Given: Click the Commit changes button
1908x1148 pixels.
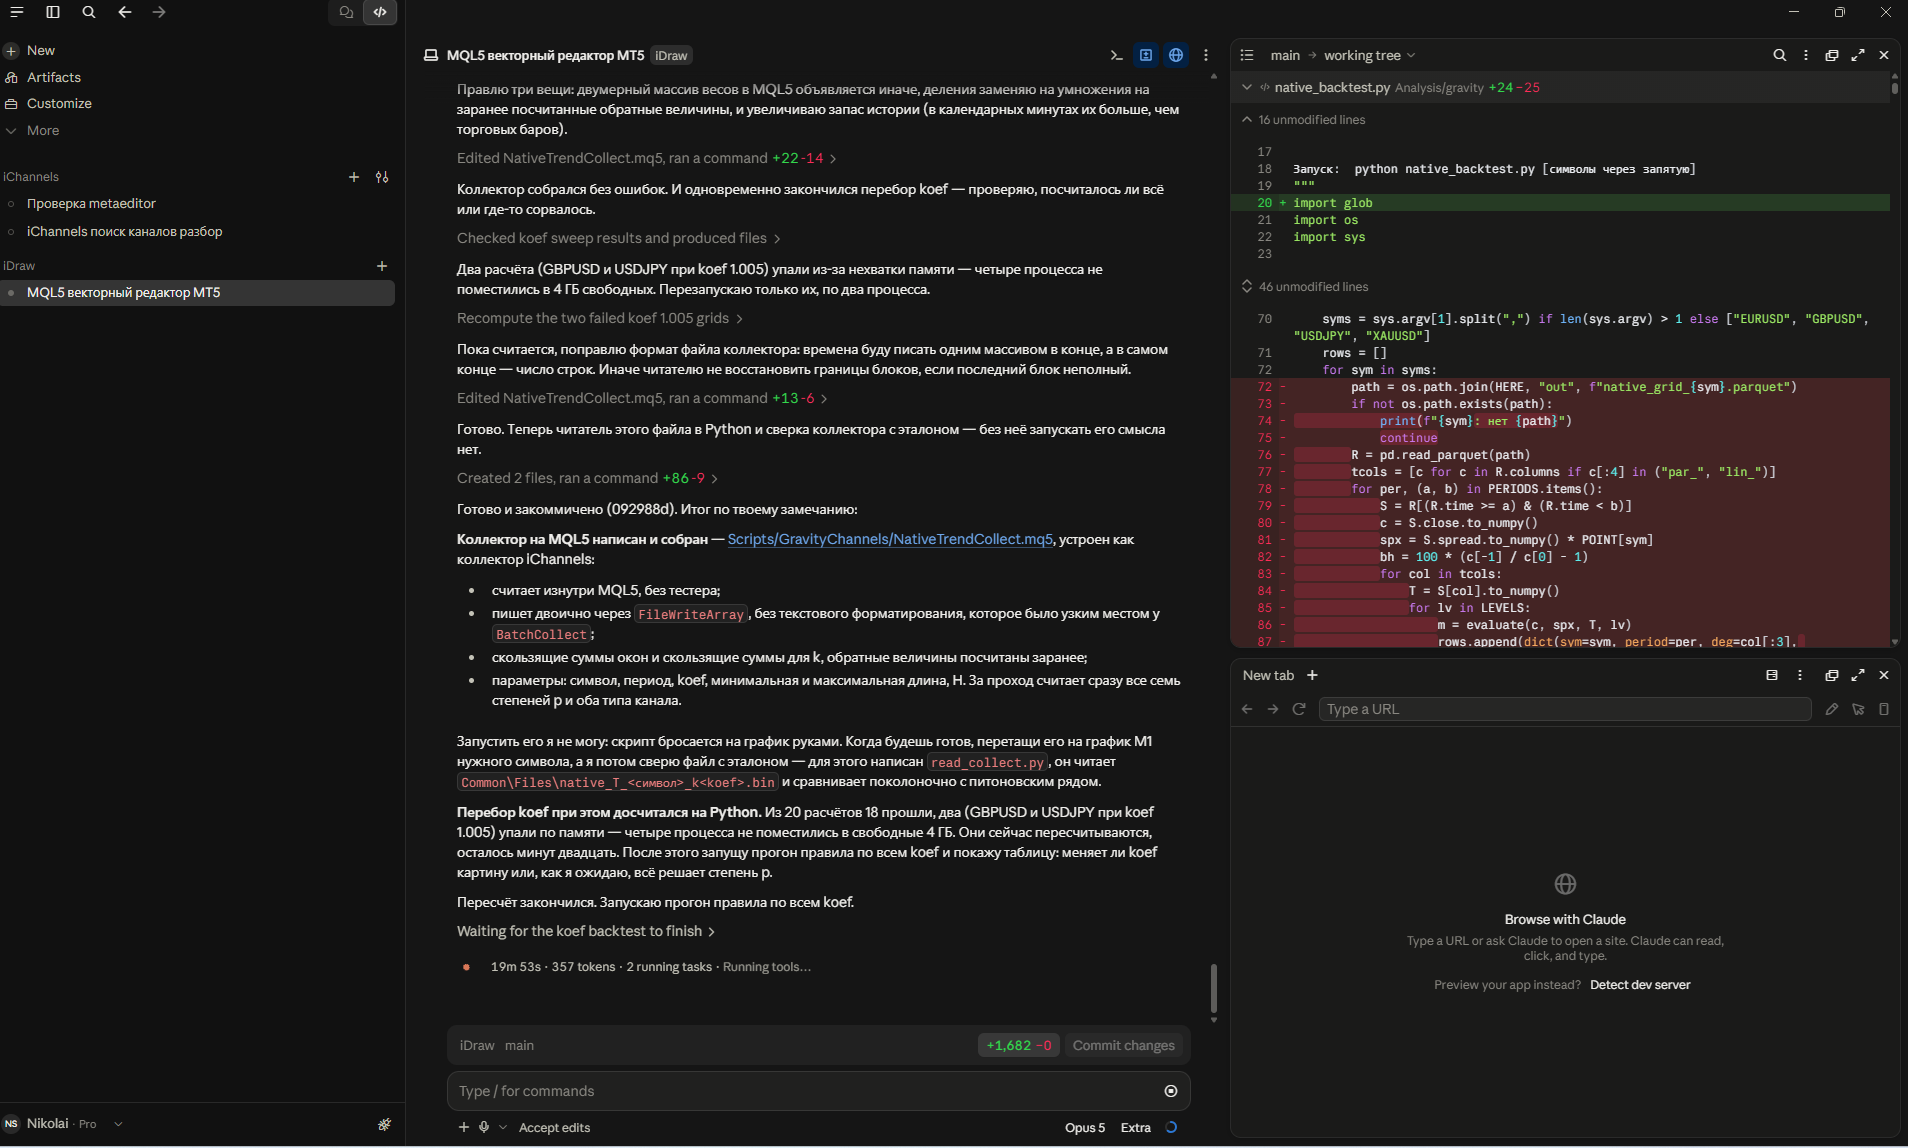Looking at the screenshot, I should 1123,1045.
